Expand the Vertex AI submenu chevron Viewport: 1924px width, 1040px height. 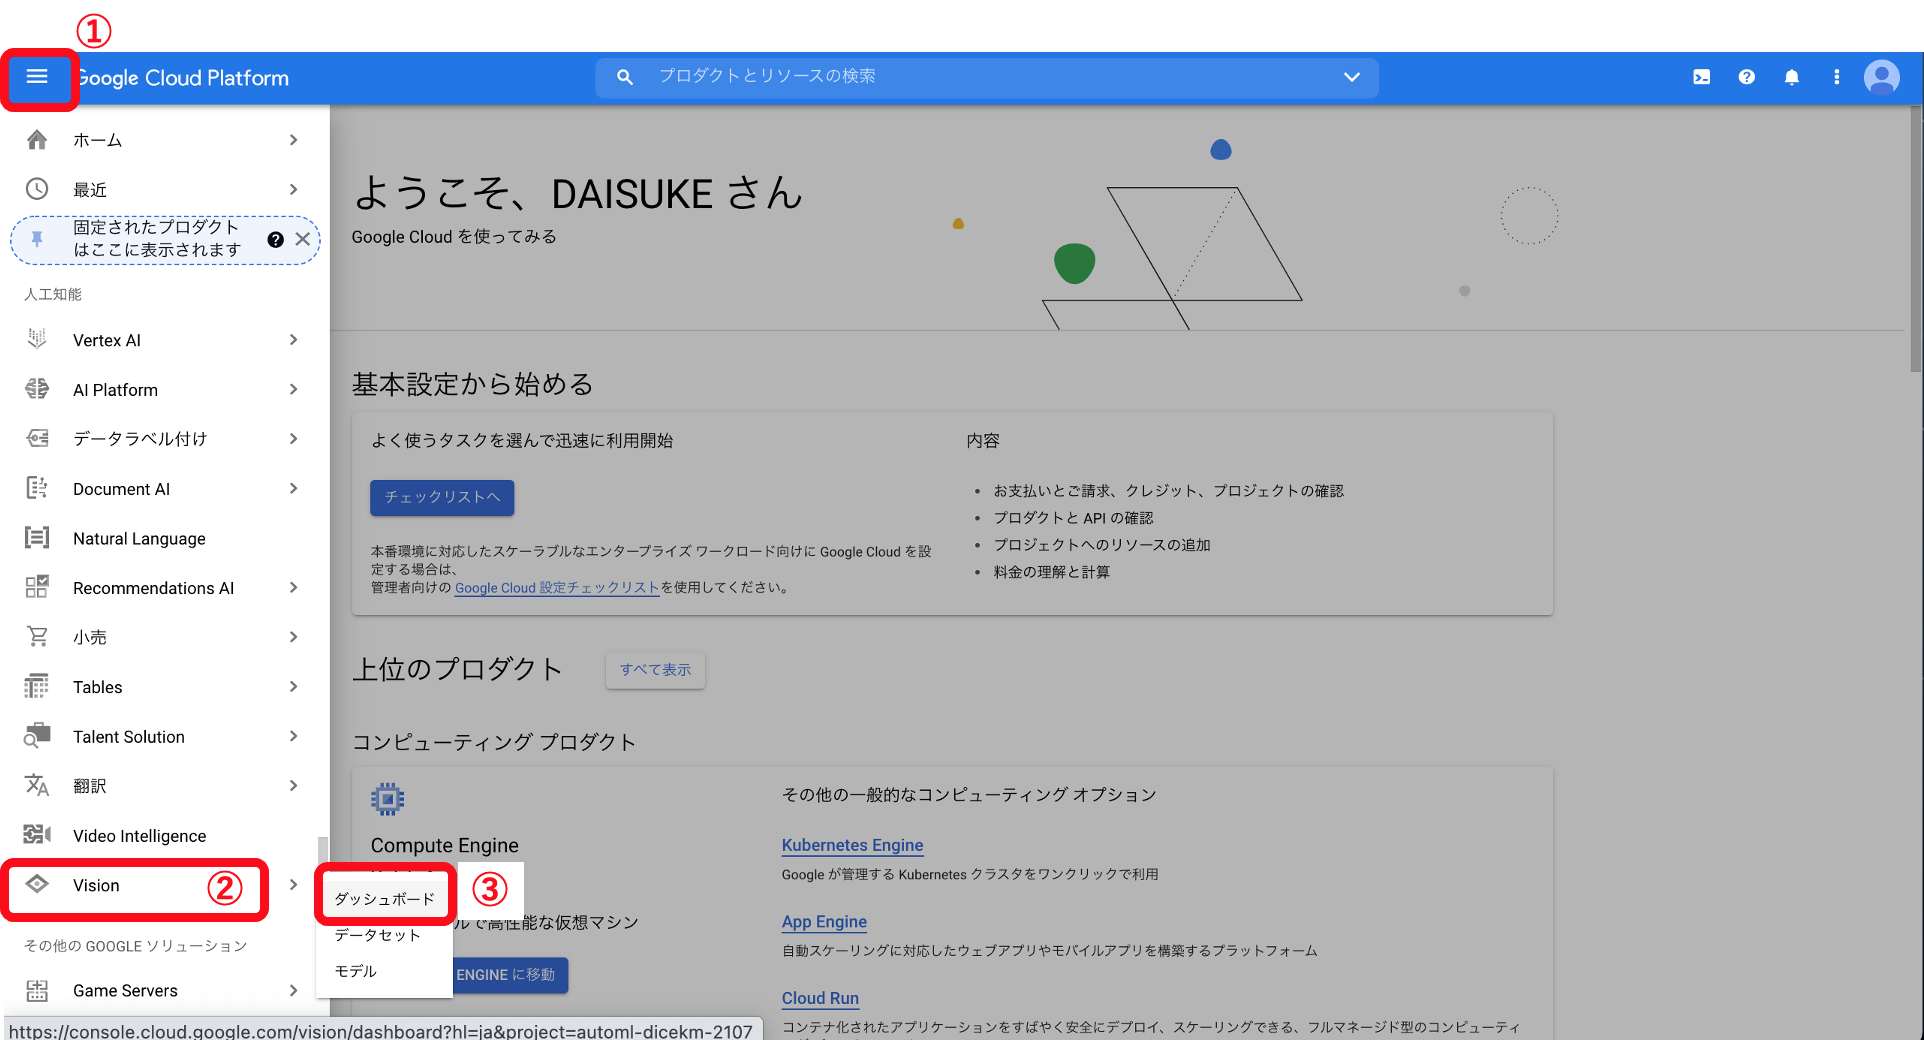pos(293,340)
